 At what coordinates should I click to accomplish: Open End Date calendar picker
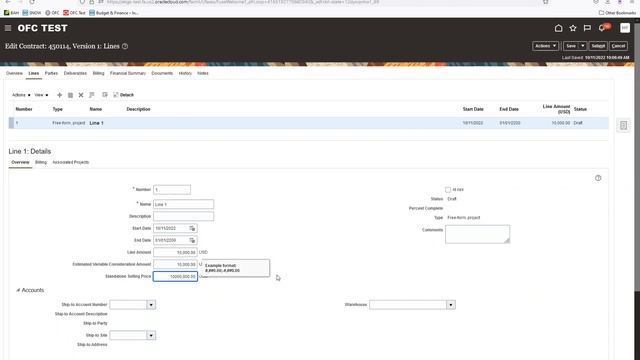[192, 240]
